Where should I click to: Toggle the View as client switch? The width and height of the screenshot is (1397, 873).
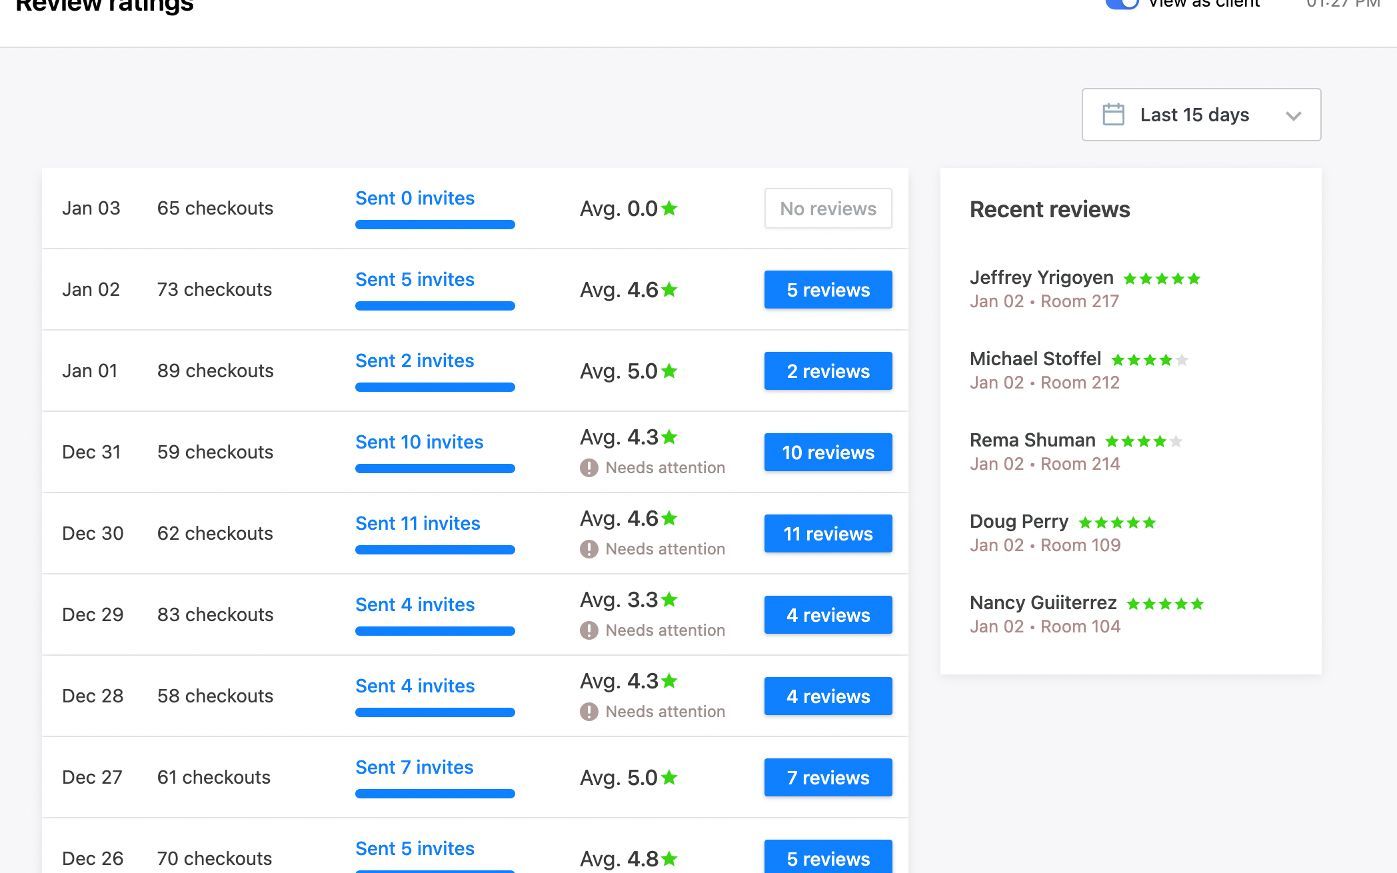pos(1122,3)
